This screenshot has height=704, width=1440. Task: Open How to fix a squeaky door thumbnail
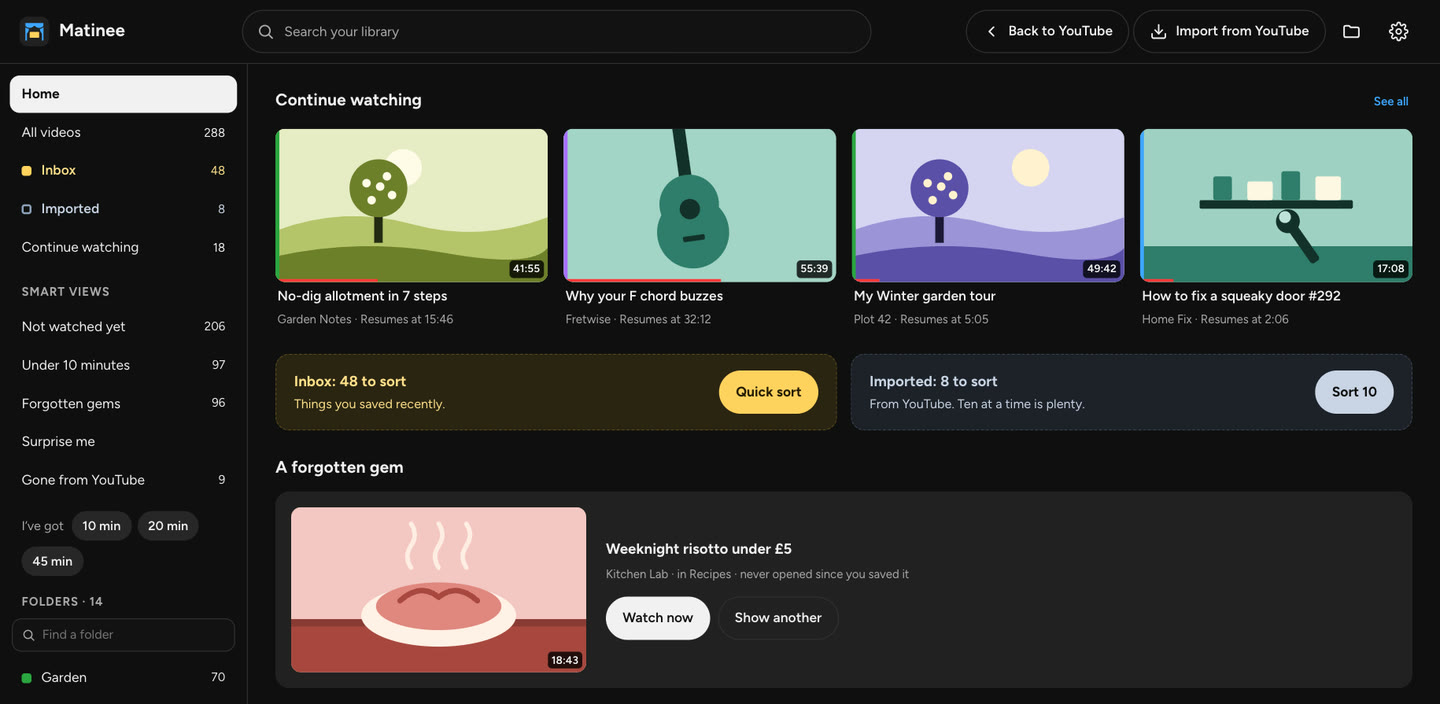click(x=1276, y=205)
